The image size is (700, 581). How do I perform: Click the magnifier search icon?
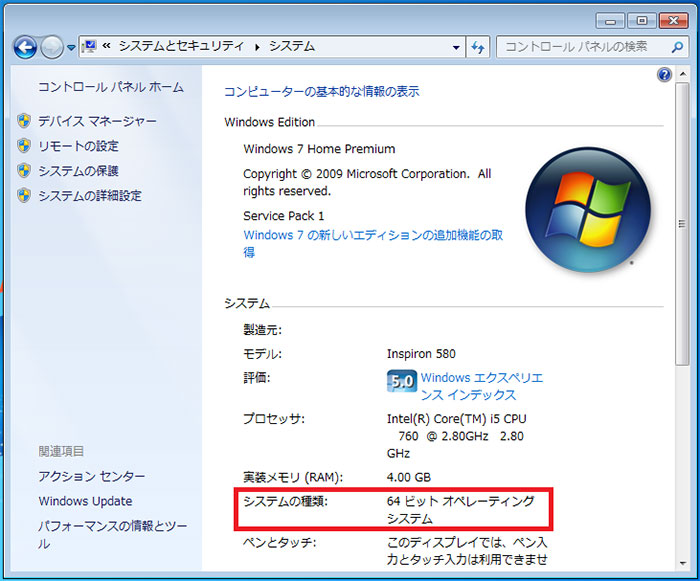pyautogui.click(x=677, y=47)
